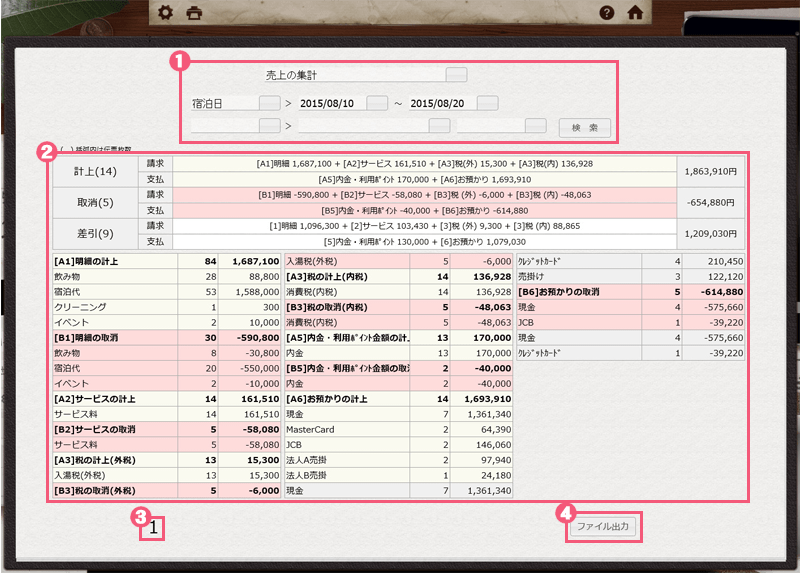Select page number 1
Viewport: 800px width, 573px height.
pyautogui.click(x=156, y=528)
